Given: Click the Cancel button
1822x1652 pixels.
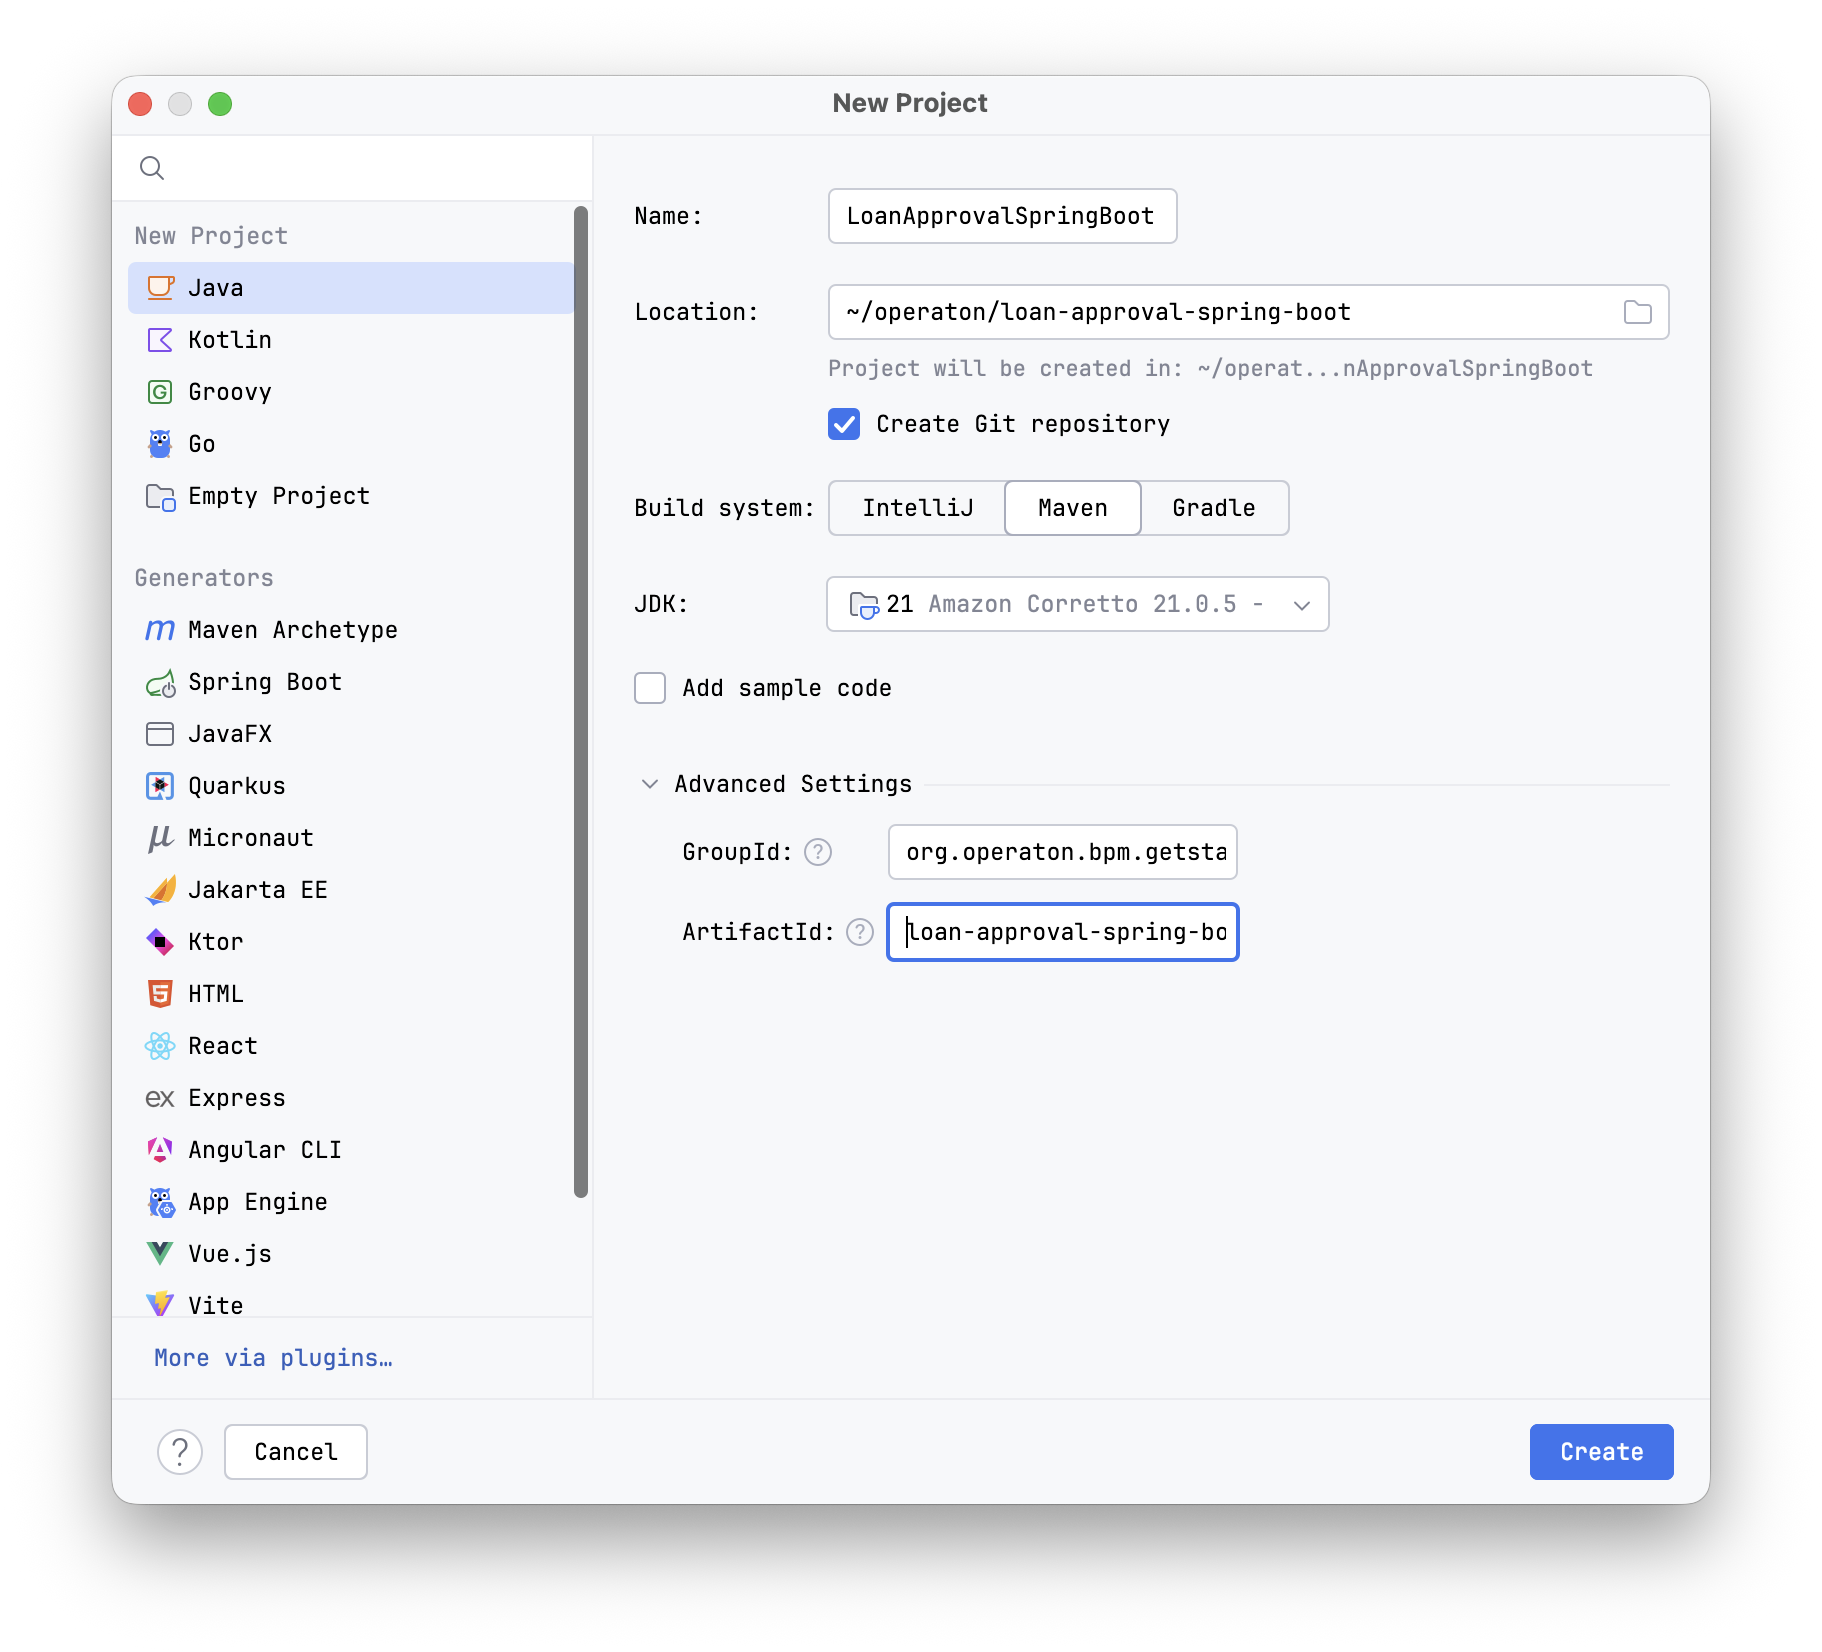Looking at the screenshot, I should point(296,1452).
